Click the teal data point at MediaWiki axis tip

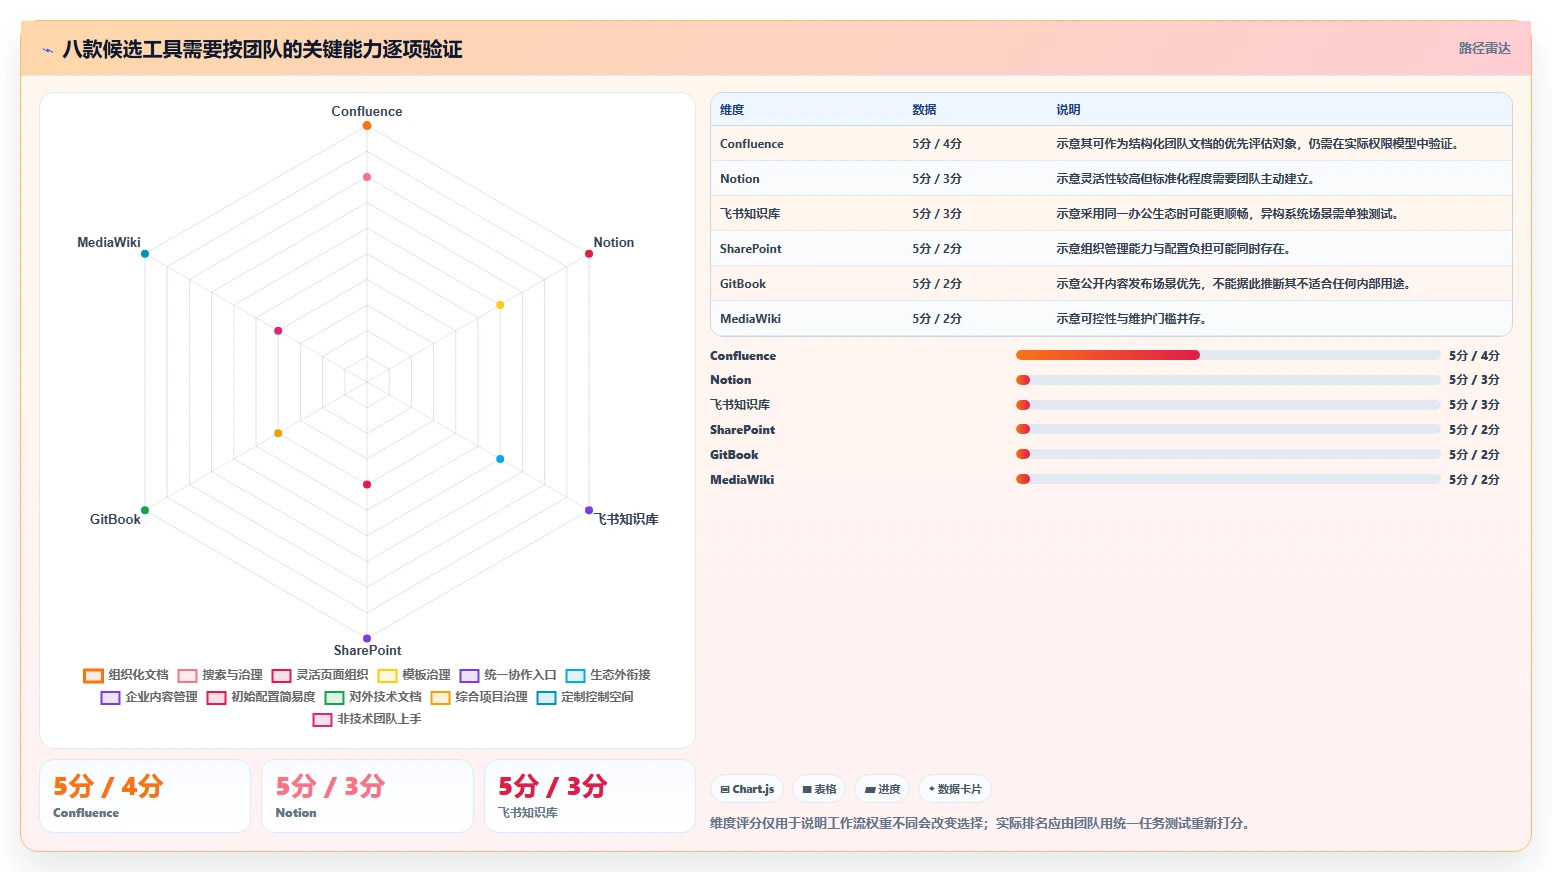[145, 254]
